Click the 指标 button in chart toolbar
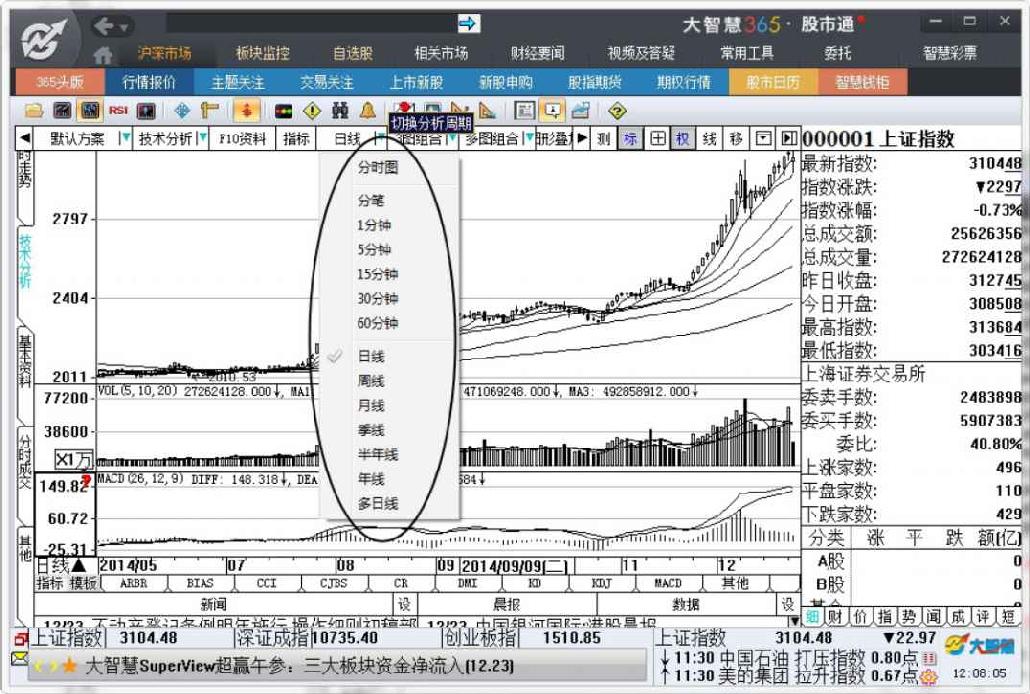The image size is (1030, 694). pyautogui.click(x=296, y=139)
